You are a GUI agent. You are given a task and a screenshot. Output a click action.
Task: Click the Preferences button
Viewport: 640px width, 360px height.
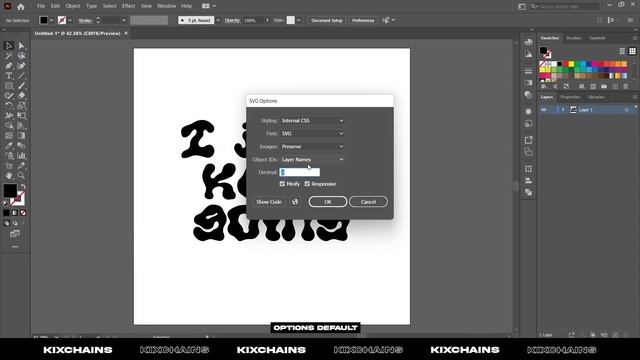(363, 20)
